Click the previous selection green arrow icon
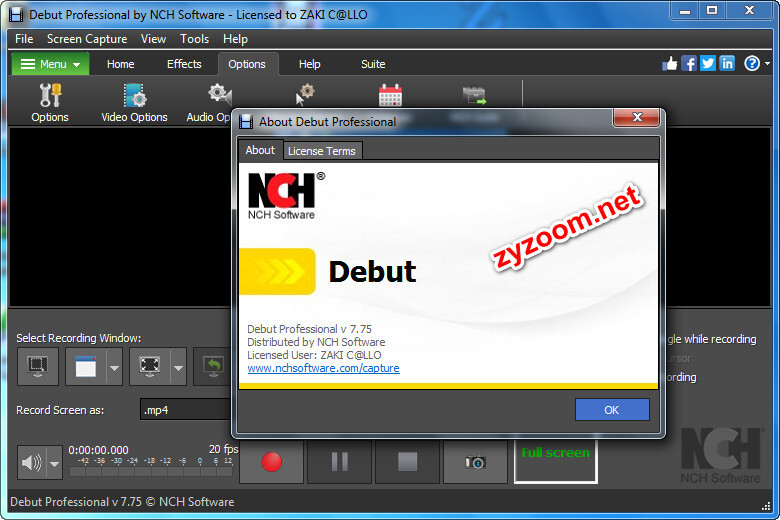Image resolution: width=780 pixels, height=520 pixels. pos(213,367)
